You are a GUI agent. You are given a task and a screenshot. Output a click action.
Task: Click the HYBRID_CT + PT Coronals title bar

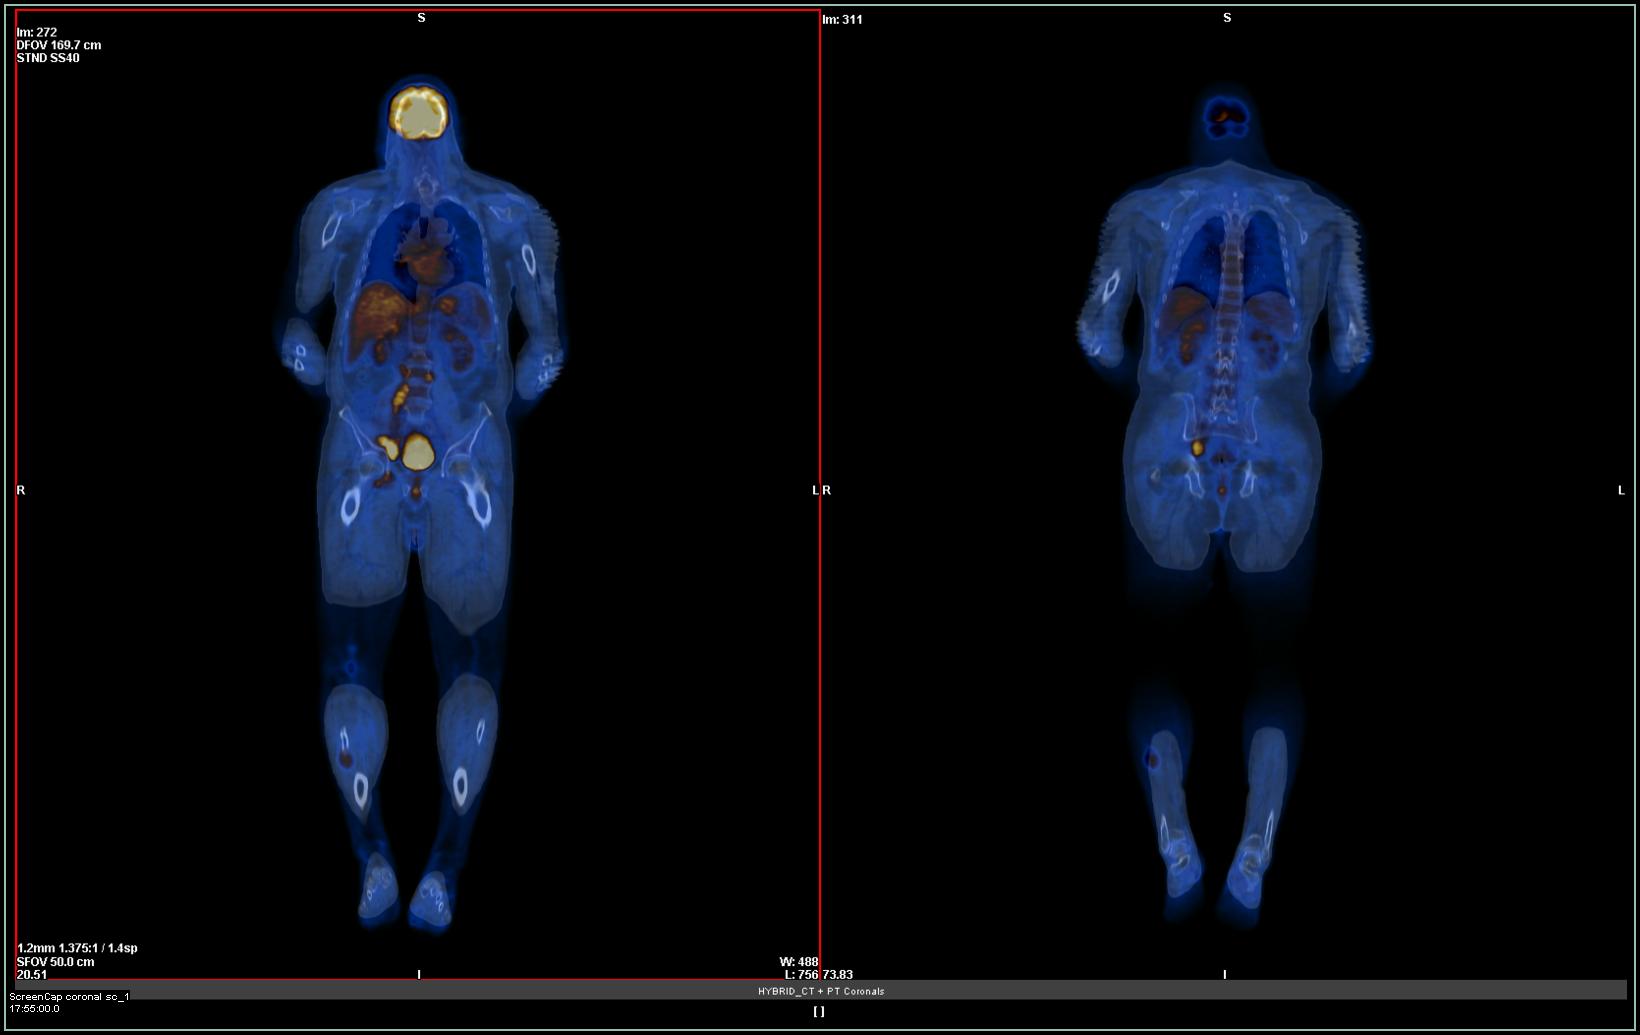click(x=820, y=991)
